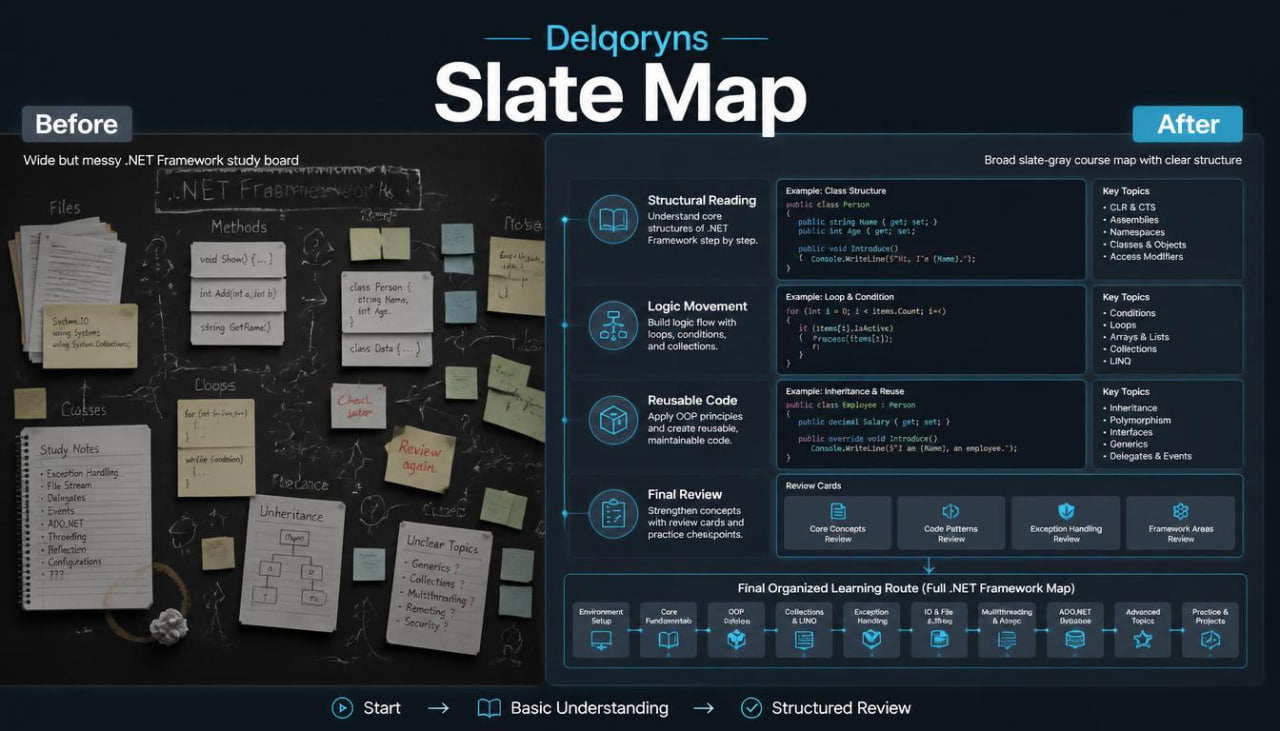Open the ADO.NET database cylinder icon
The image size is (1280, 731).
click(x=1075, y=641)
